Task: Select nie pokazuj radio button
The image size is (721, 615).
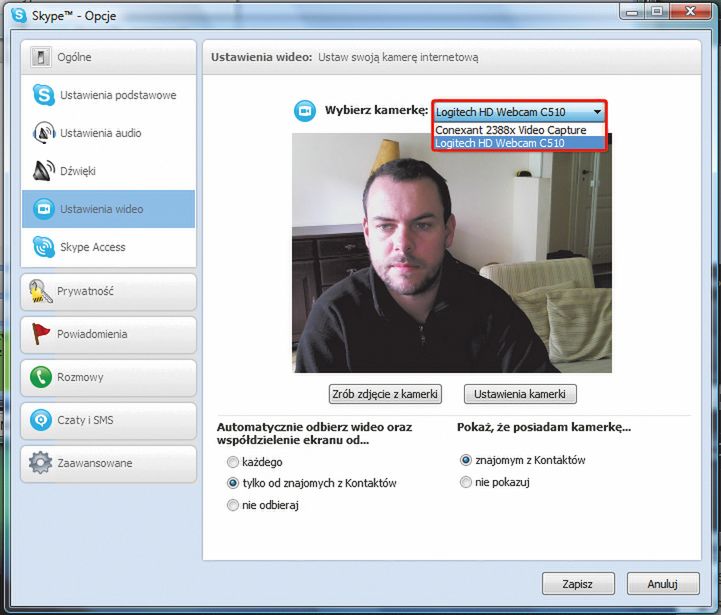Action: tap(466, 482)
